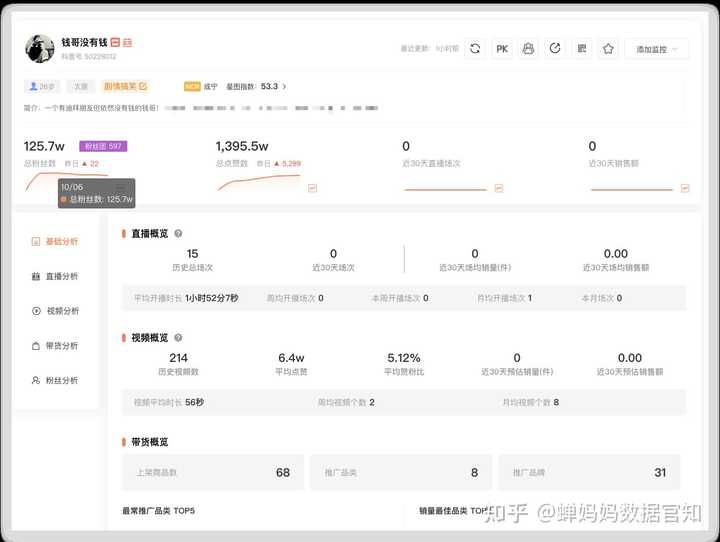The image size is (720, 542).
Task: Click the 视频概览 section title
Action: click(x=150, y=338)
